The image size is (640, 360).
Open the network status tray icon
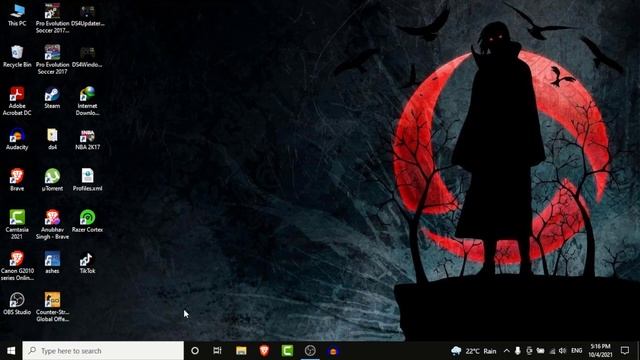pyautogui.click(x=552, y=351)
